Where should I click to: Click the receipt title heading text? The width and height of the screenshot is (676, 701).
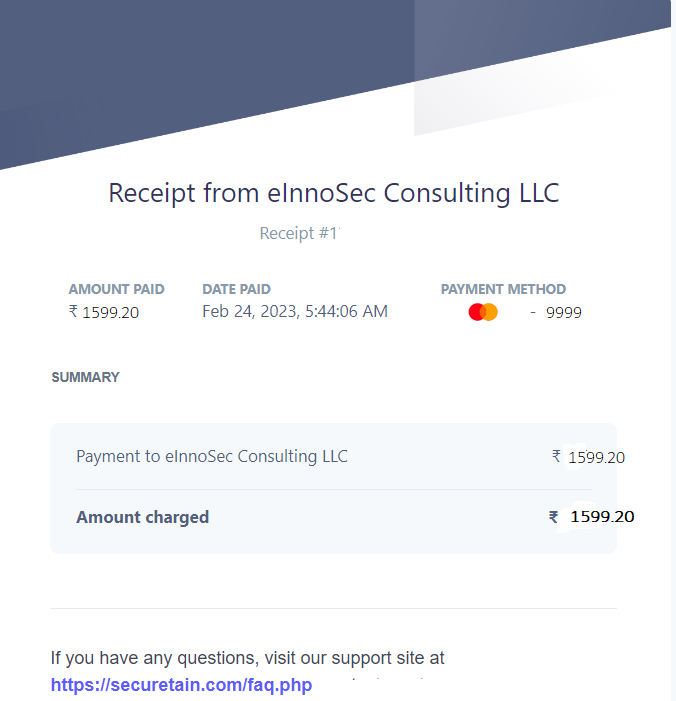point(333,193)
